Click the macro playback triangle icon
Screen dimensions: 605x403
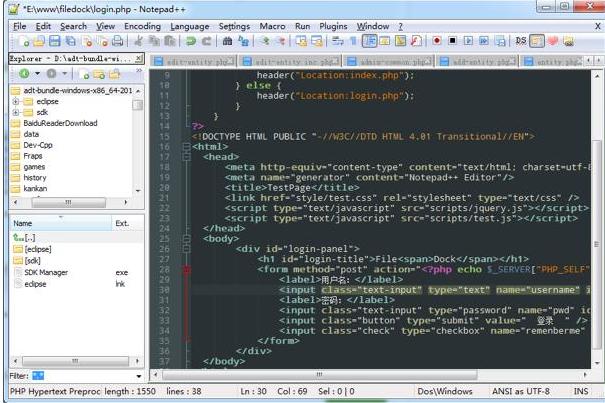pyautogui.click(x=469, y=42)
